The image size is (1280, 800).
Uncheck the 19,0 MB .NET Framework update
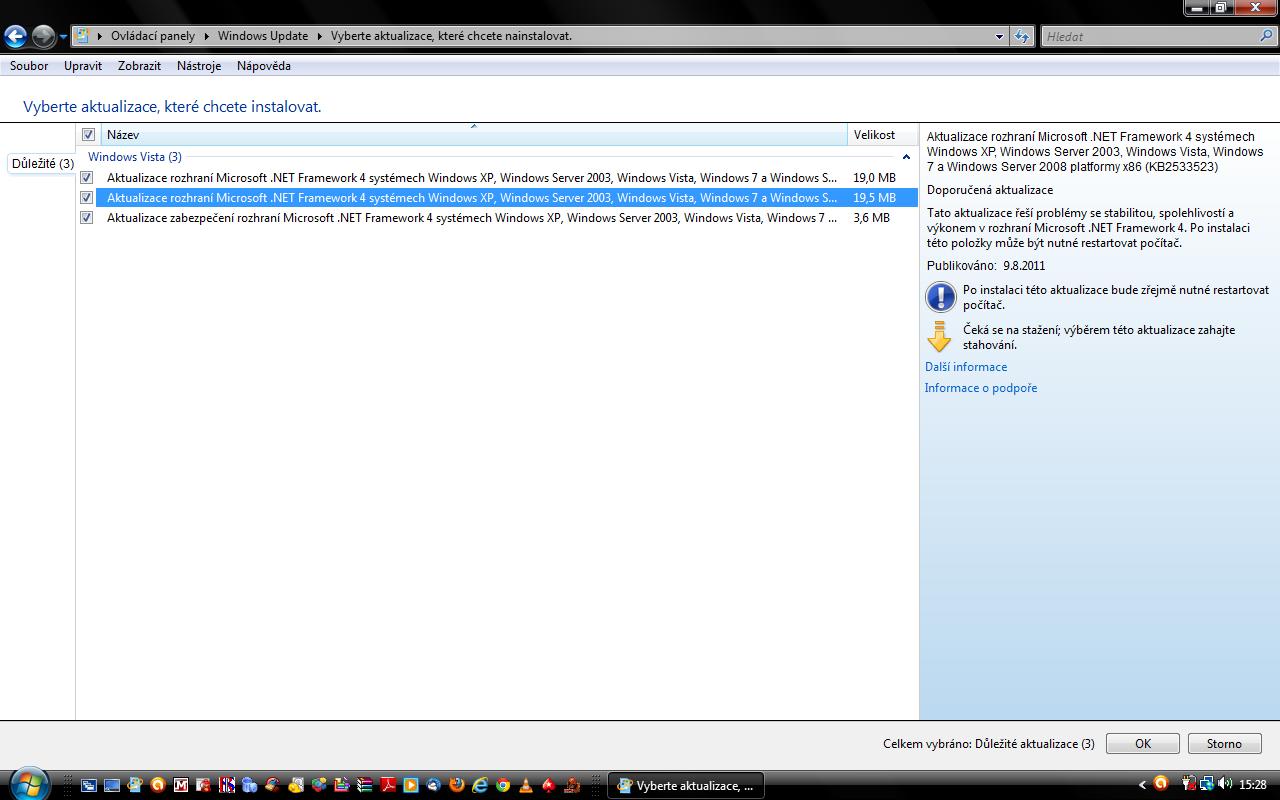coord(87,178)
